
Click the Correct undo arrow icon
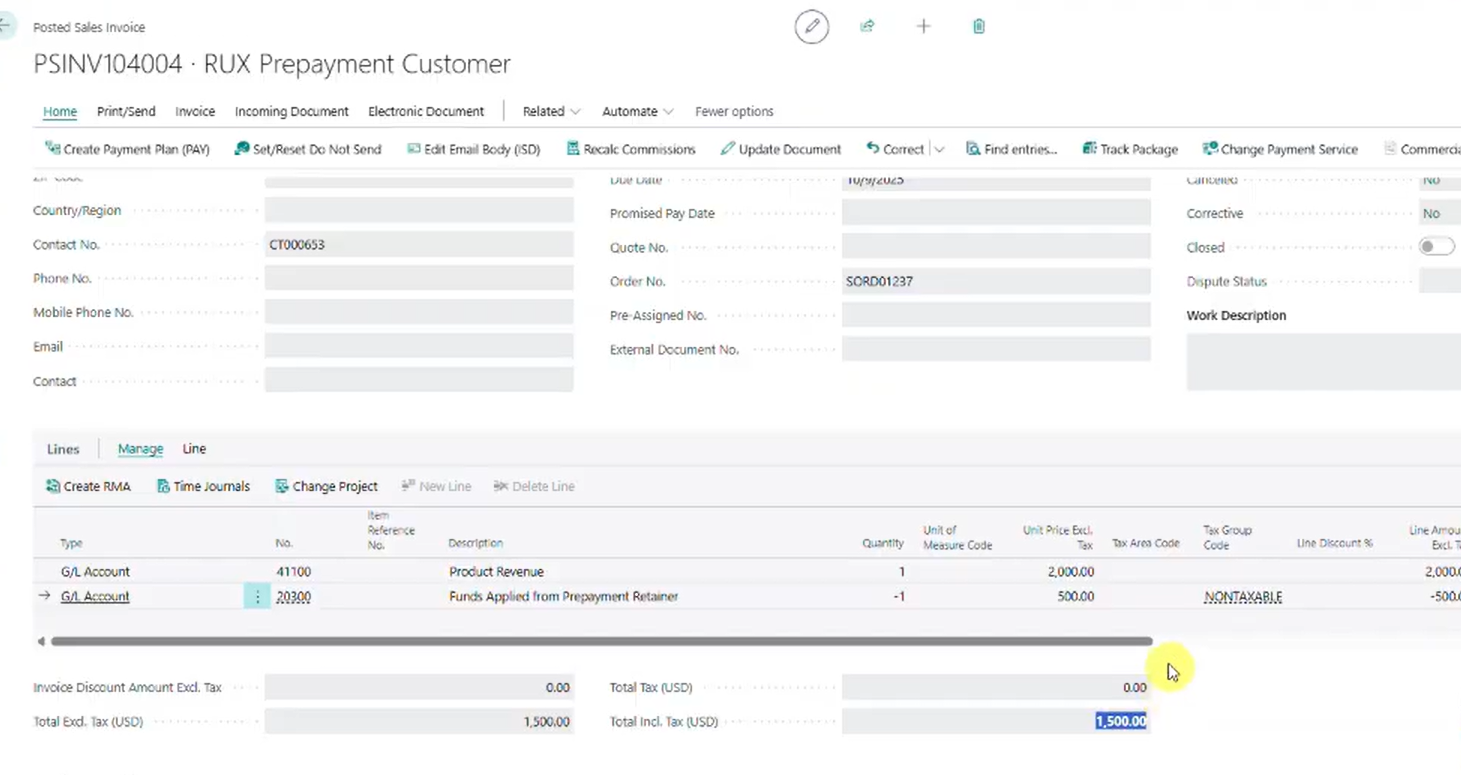click(872, 149)
